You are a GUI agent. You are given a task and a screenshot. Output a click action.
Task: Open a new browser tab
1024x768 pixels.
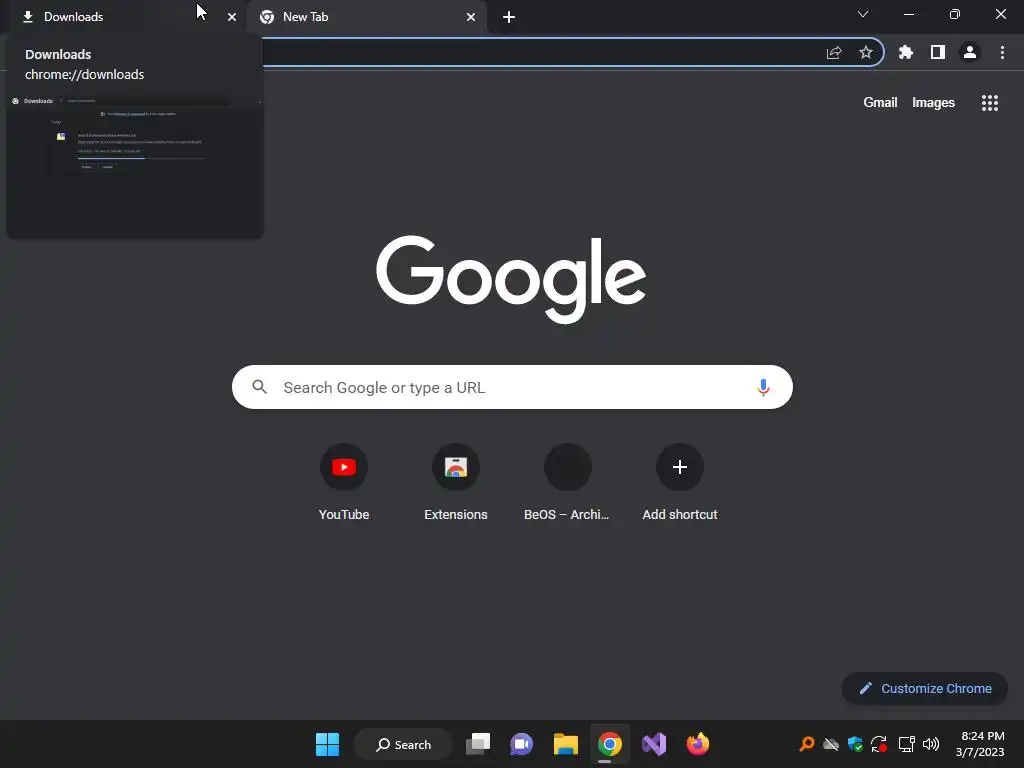509,17
